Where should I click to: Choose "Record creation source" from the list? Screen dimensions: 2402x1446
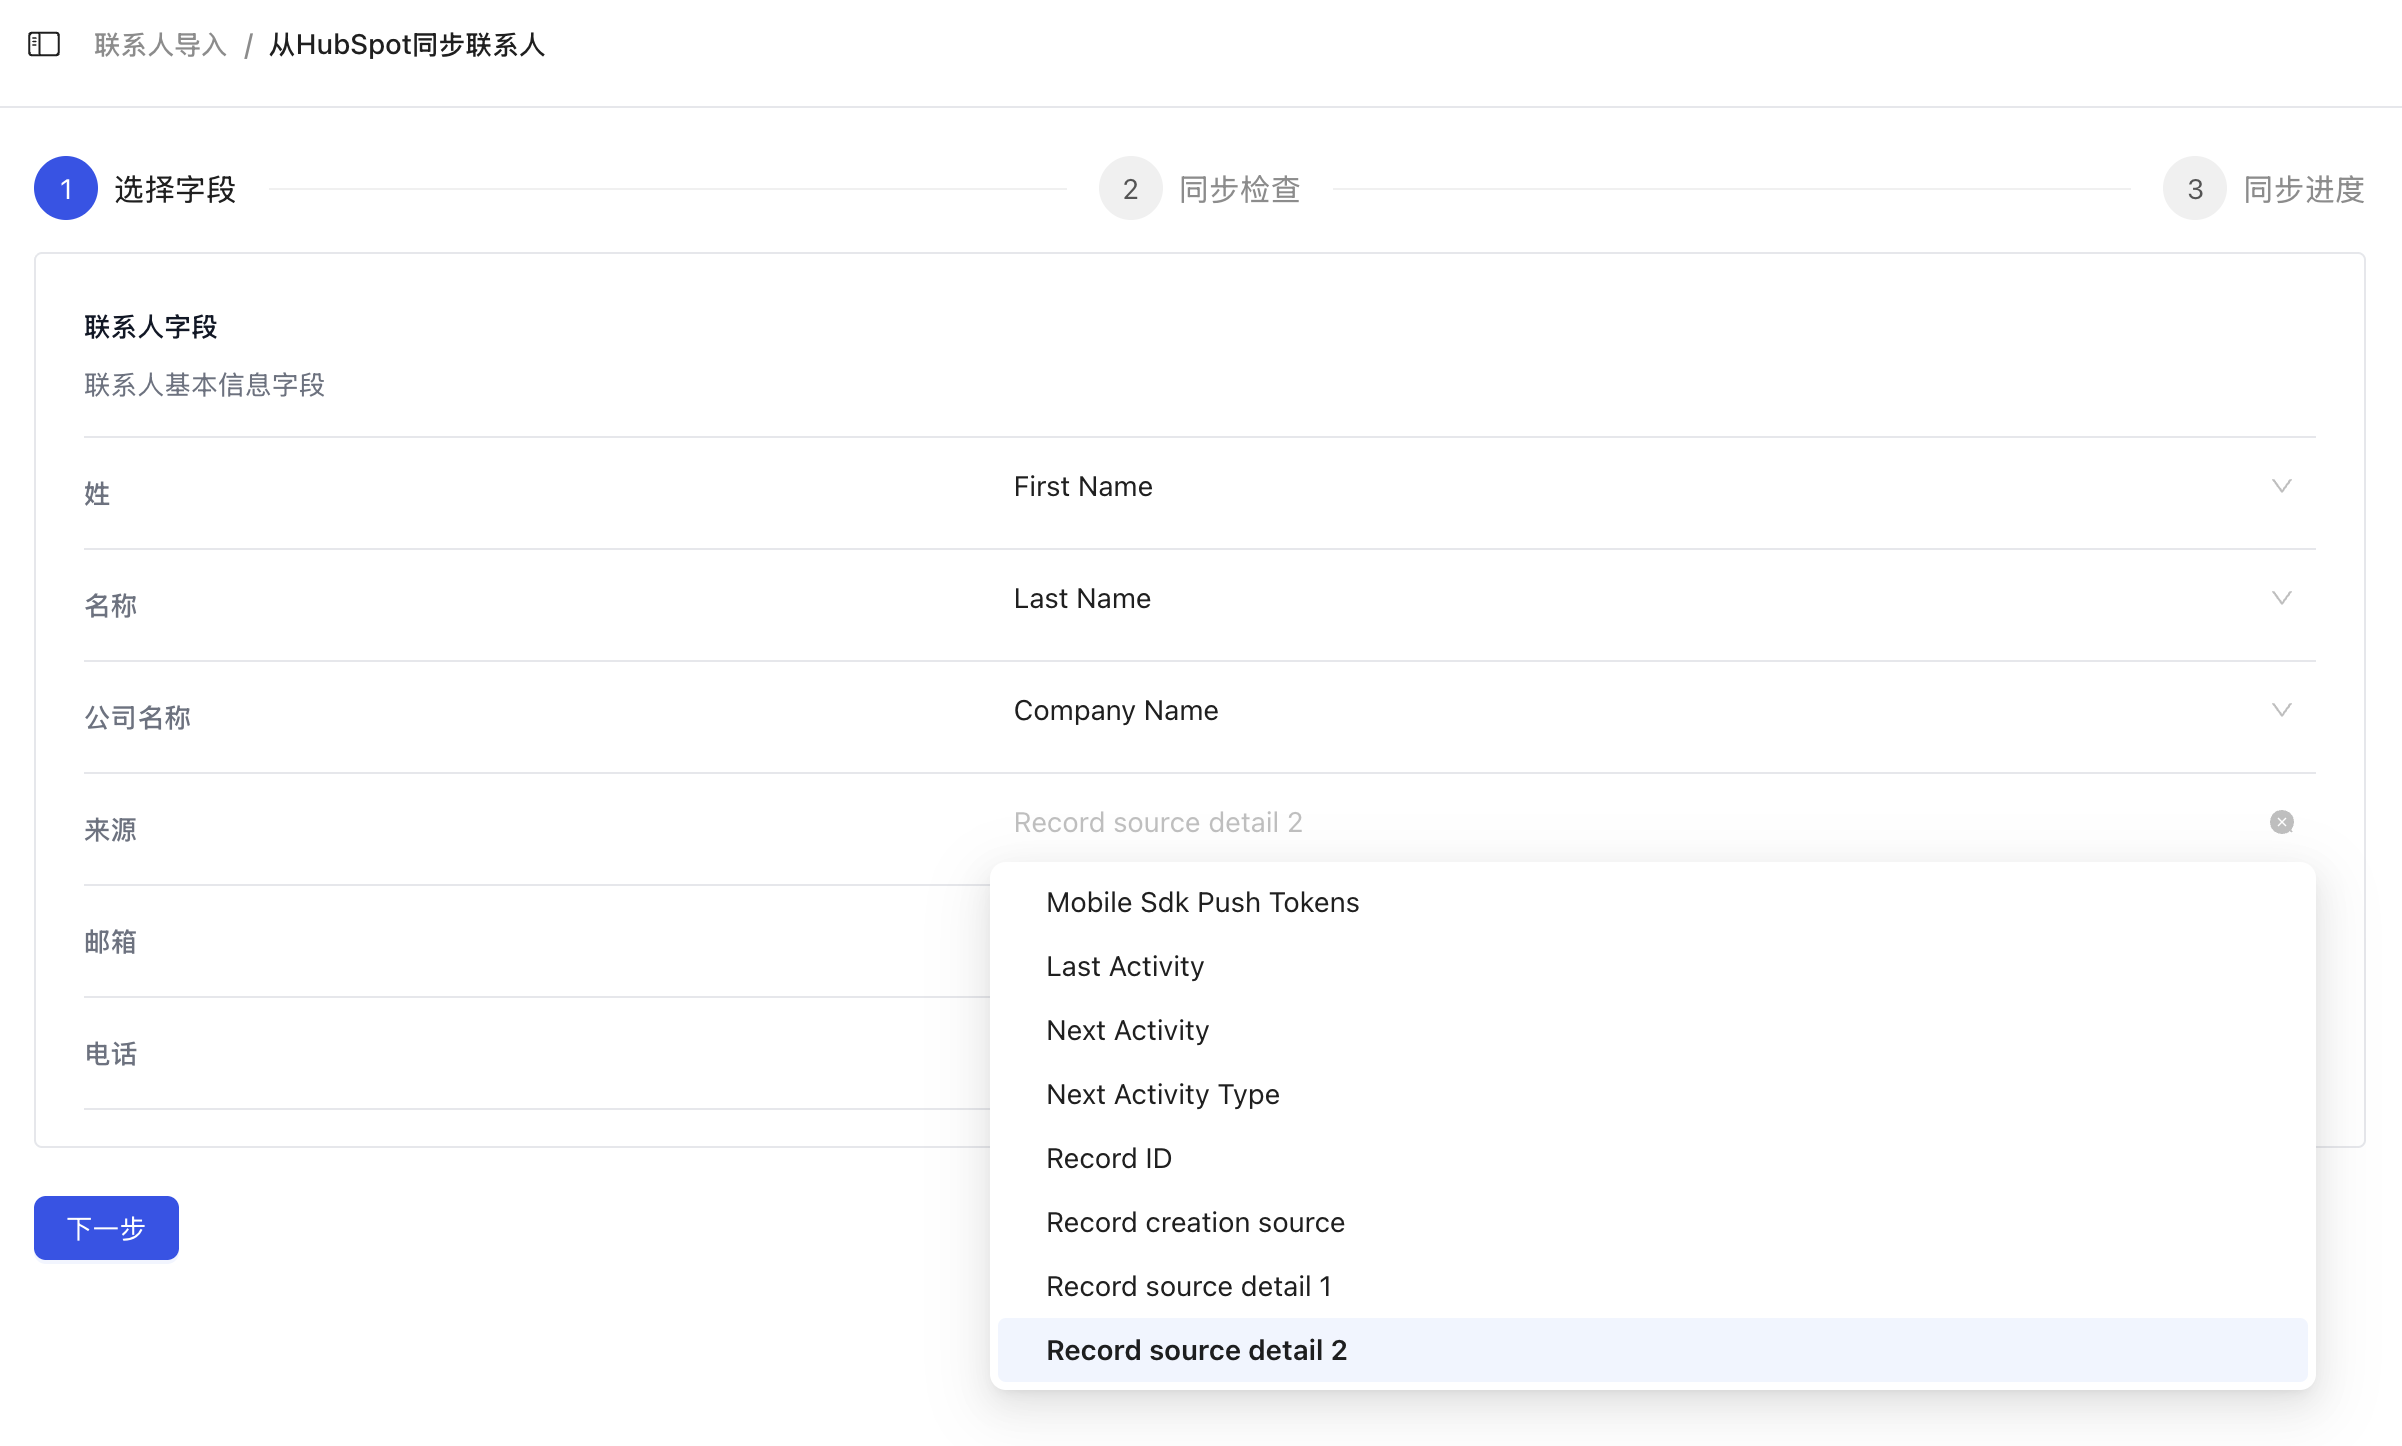pyautogui.click(x=1195, y=1222)
